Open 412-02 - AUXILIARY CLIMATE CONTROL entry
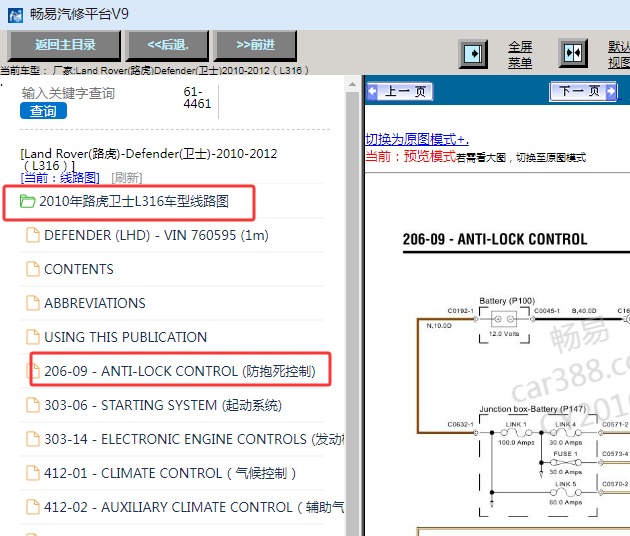The width and height of the screenshot is (630, 536). click(194, 507)
